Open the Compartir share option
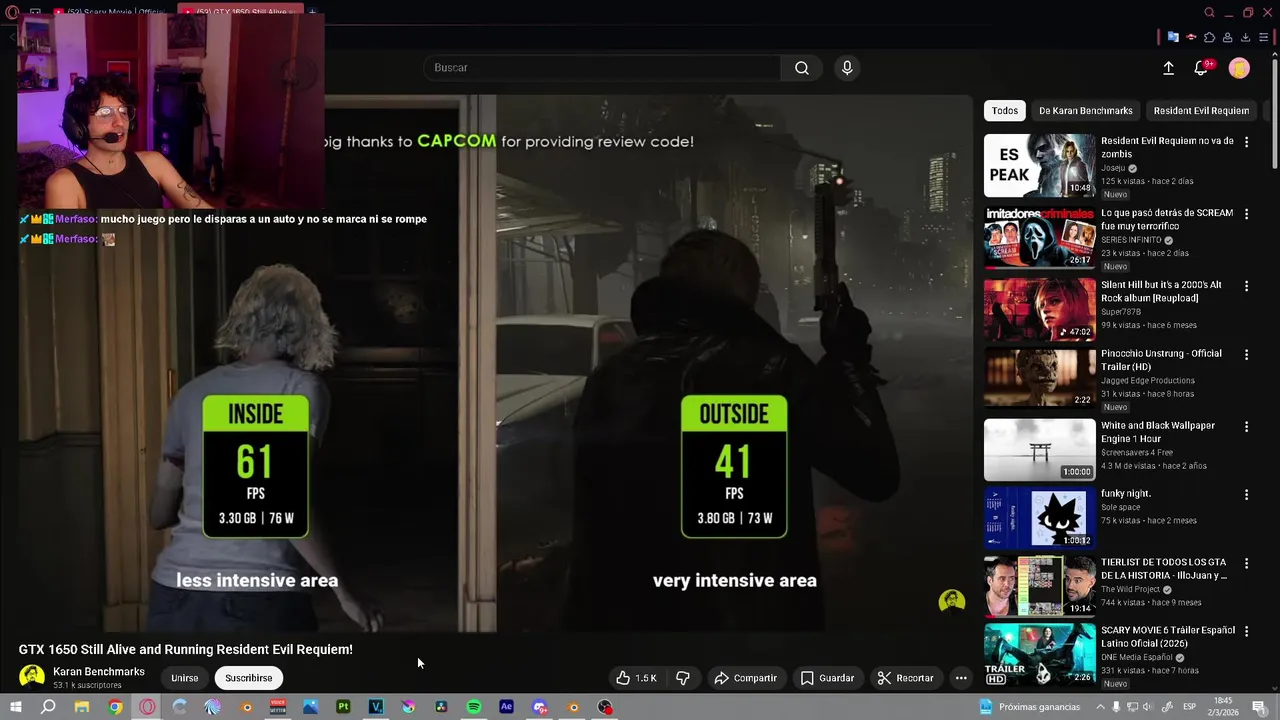This screenshot has width=1280, height=720. tap(746, 678)
